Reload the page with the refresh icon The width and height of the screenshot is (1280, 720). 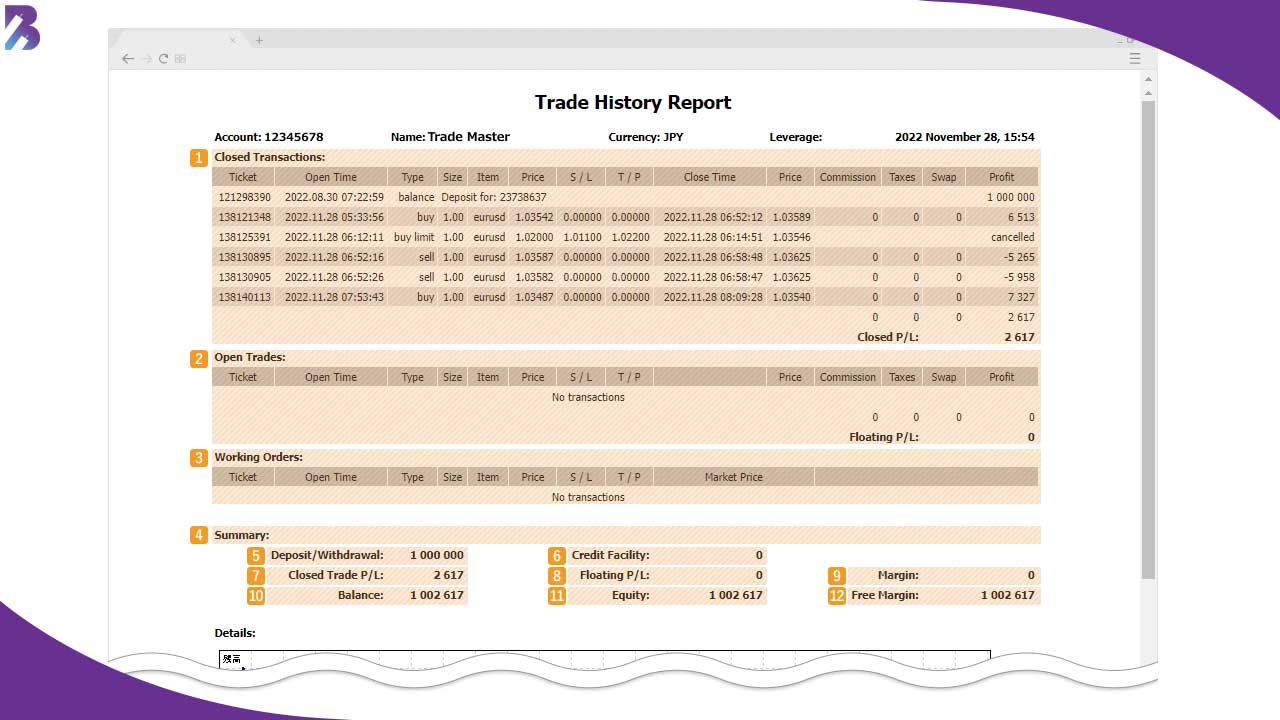tap(164, 59)
